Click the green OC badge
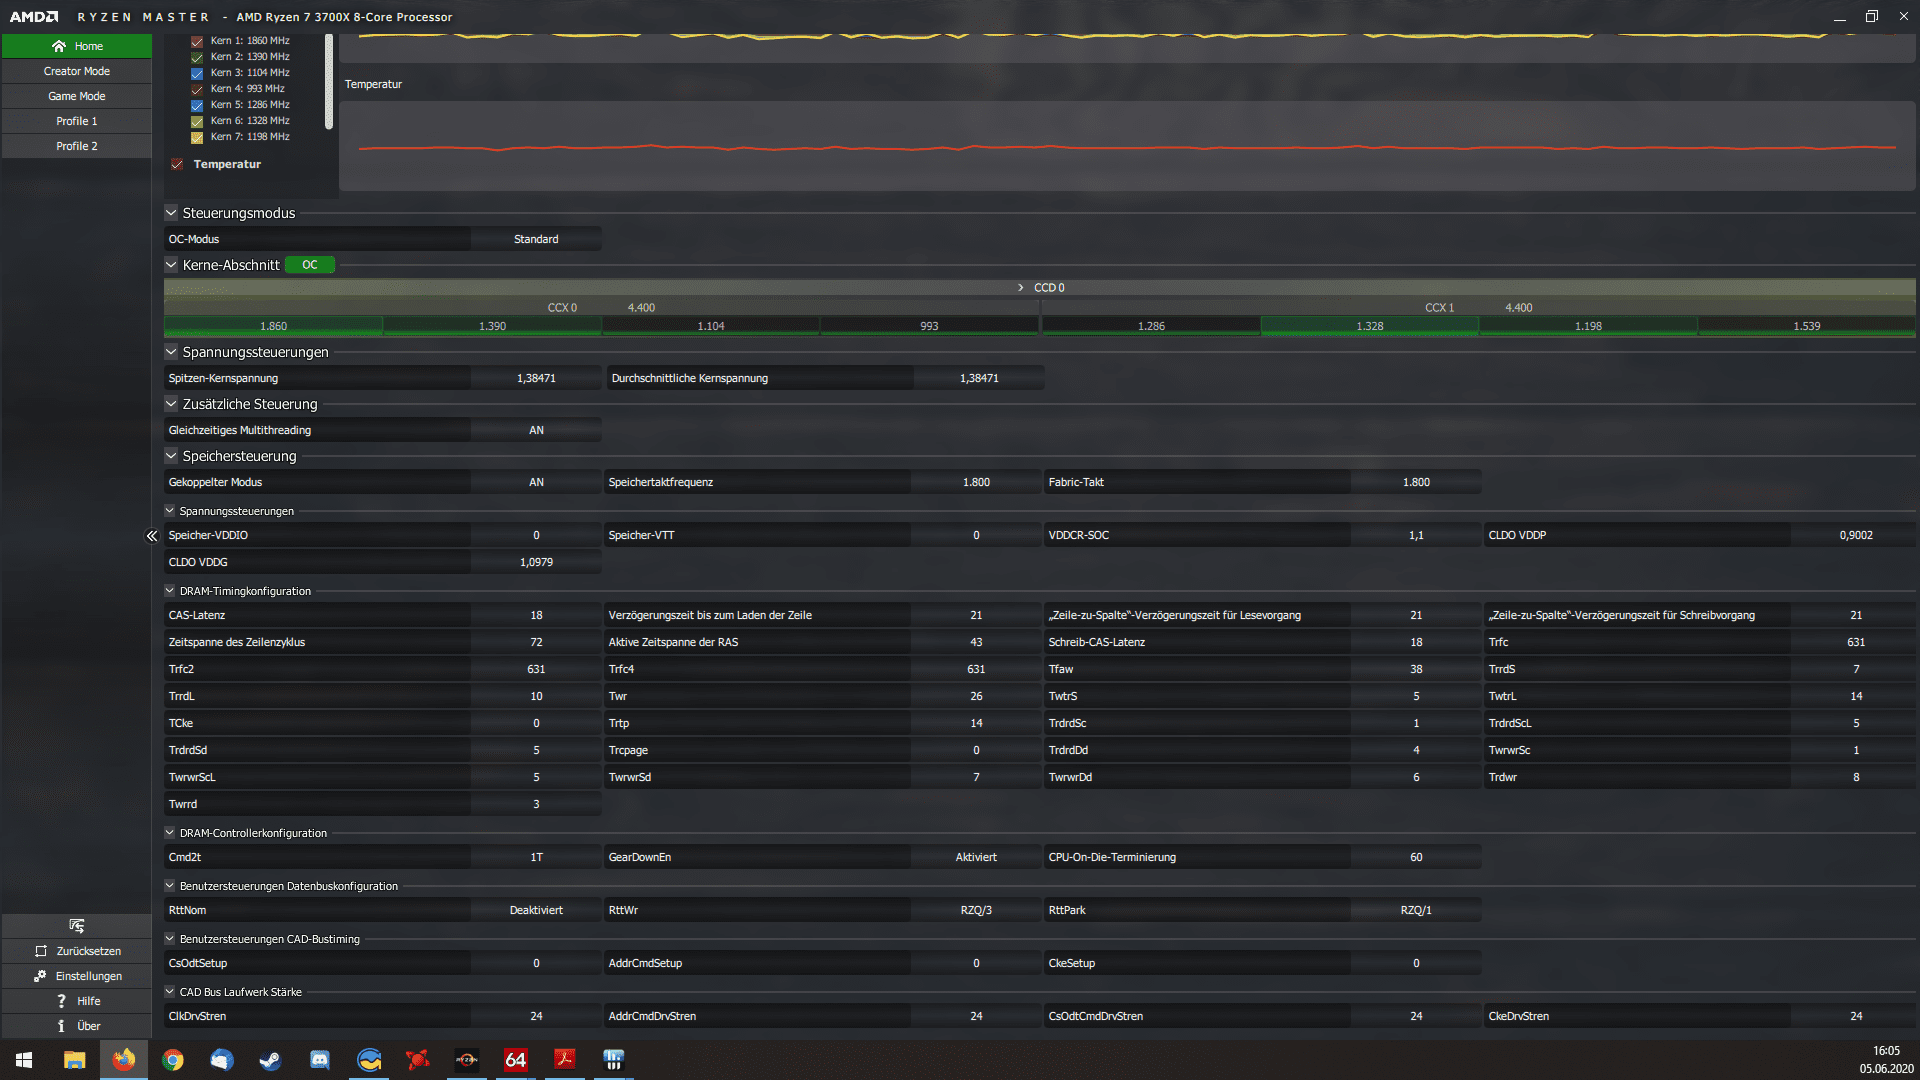This screenshot has width=1920, height=1080. point(310,265)
